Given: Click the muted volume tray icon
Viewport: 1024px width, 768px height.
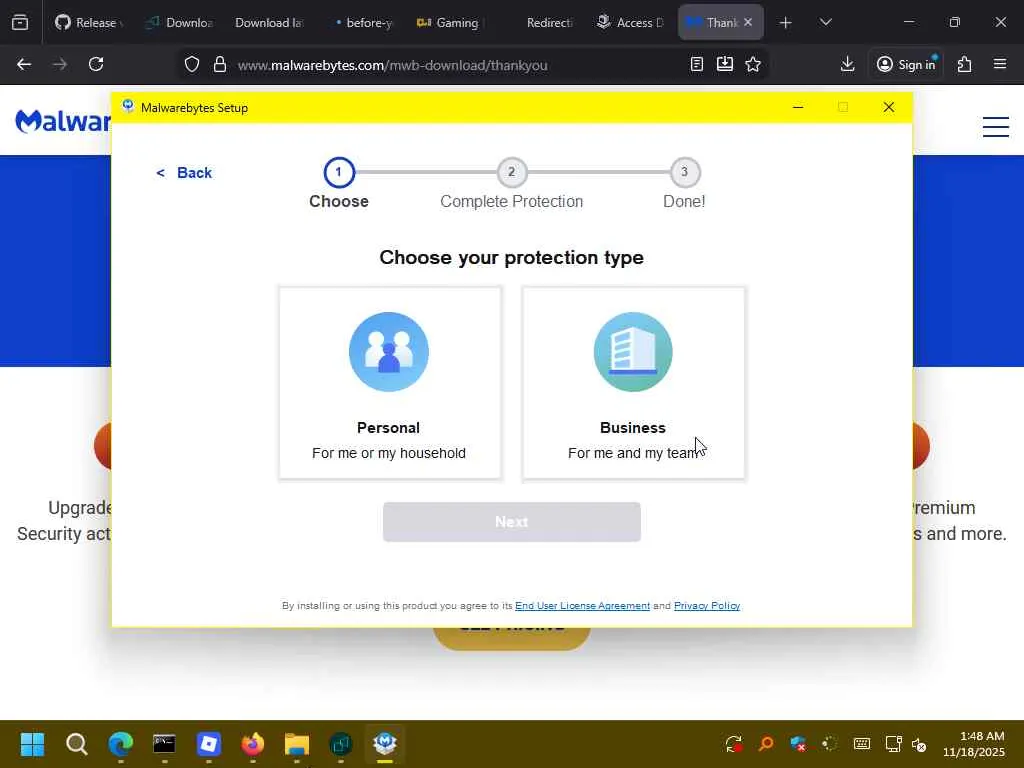Looking at the screenshot, I should coord(920,744).
